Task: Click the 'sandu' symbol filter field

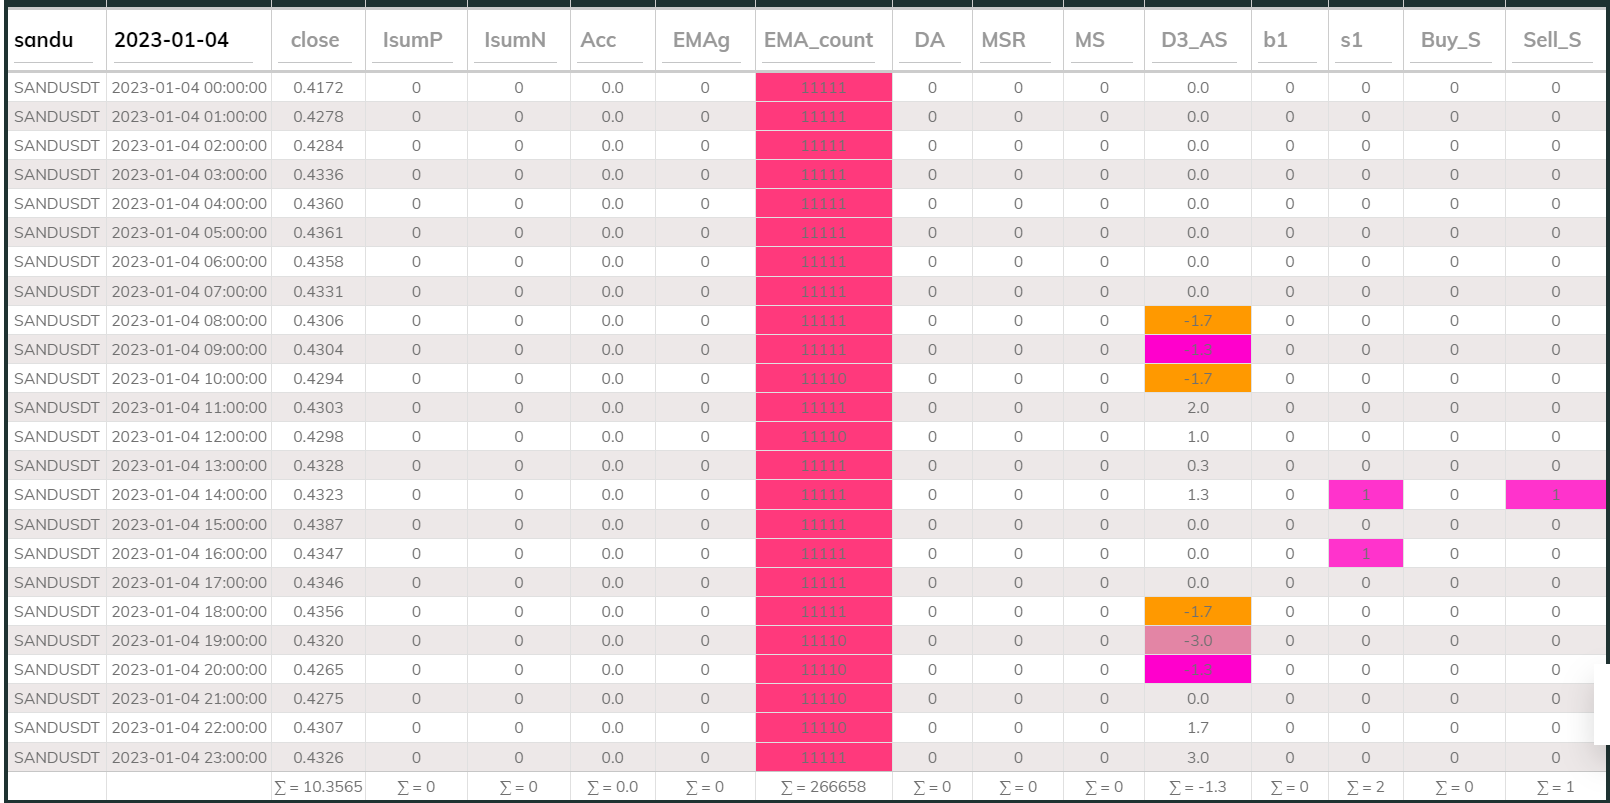Action: (54, 40)
